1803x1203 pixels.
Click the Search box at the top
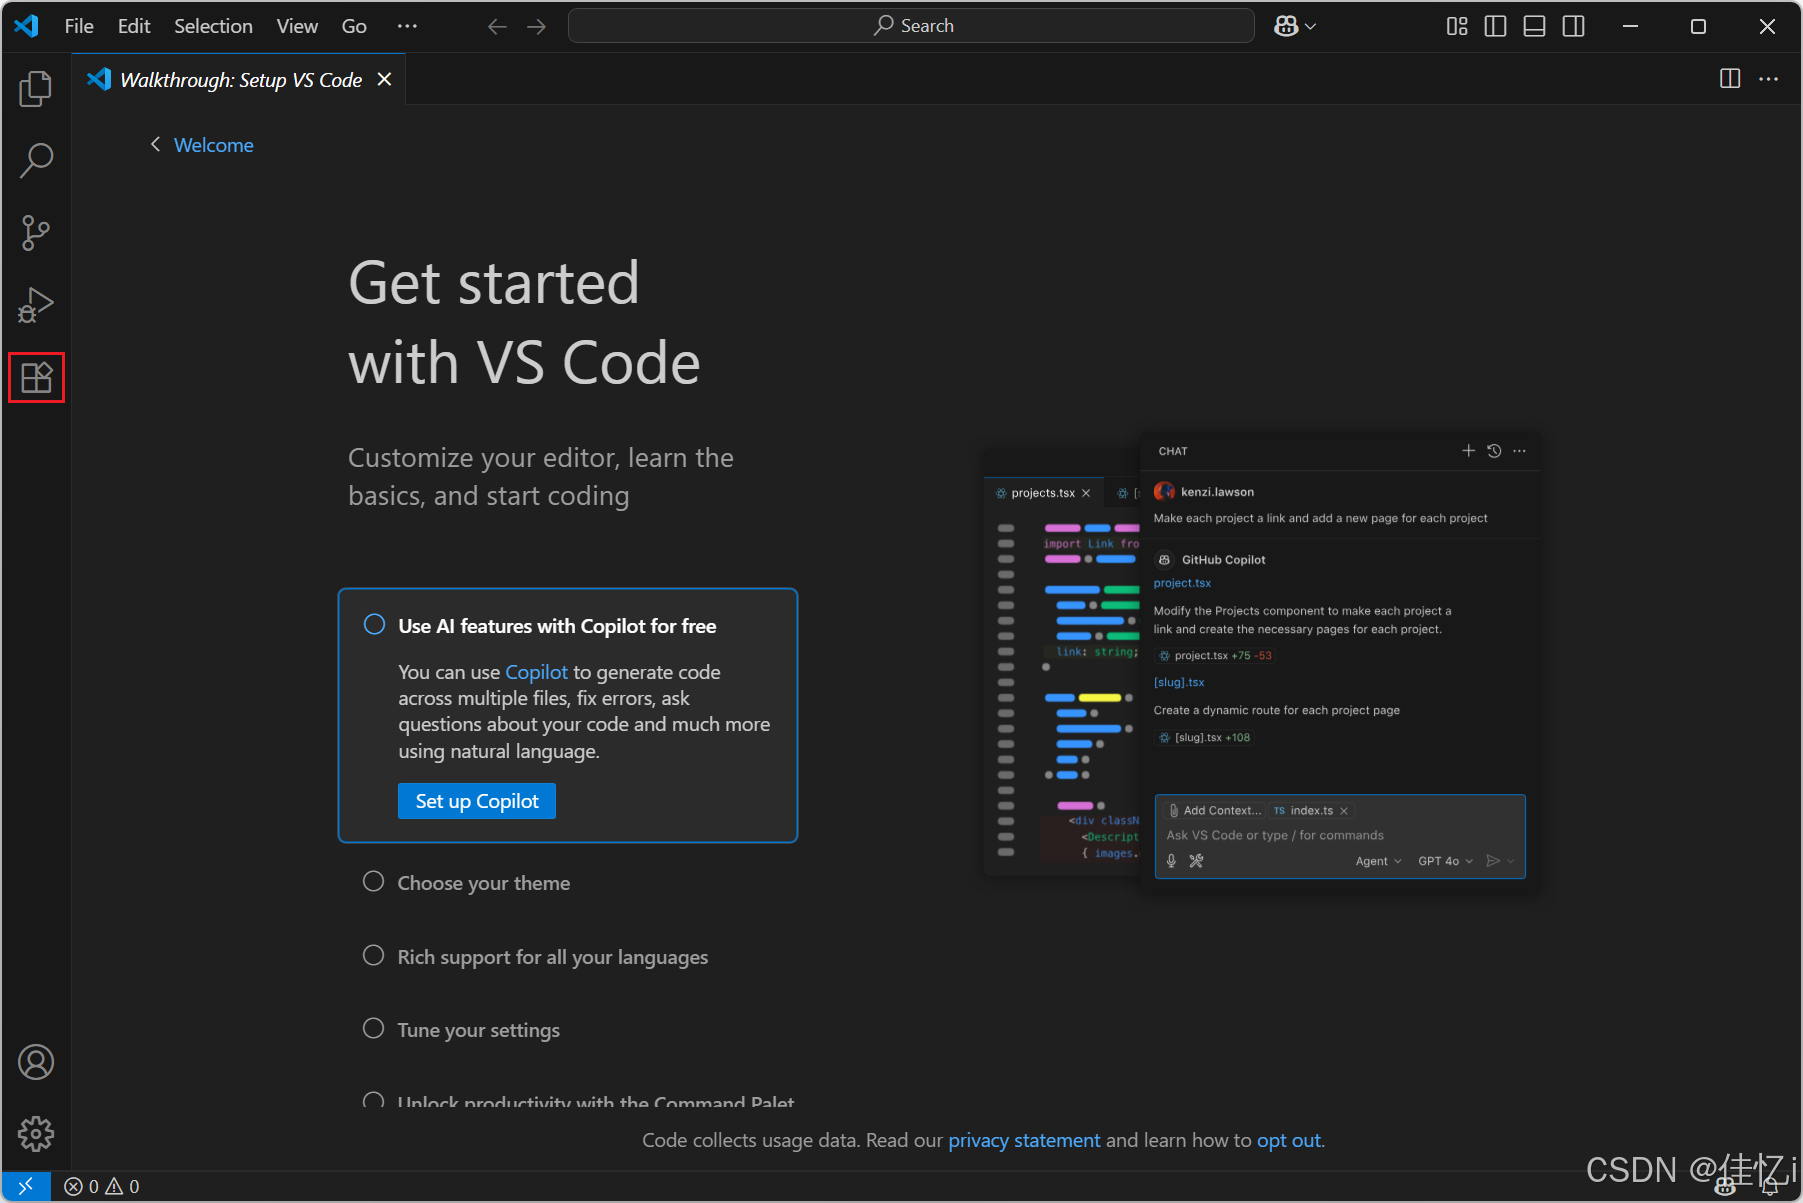click(x=910, y=25)
